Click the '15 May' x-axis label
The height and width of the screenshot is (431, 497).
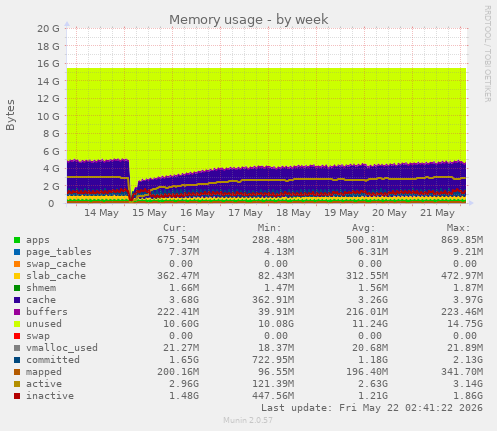point(149,213)
